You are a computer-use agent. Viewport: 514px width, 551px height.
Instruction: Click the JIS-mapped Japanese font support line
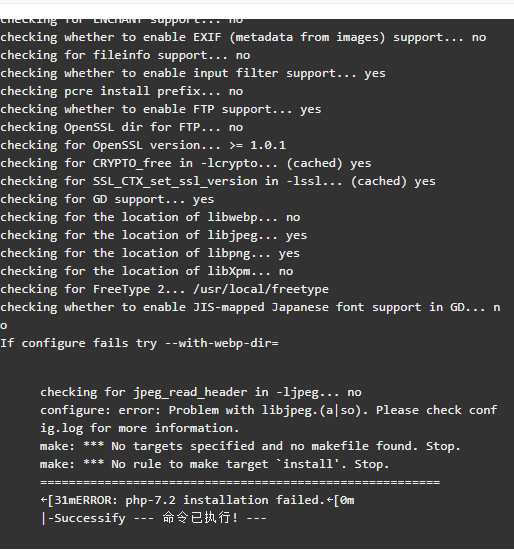250,316
